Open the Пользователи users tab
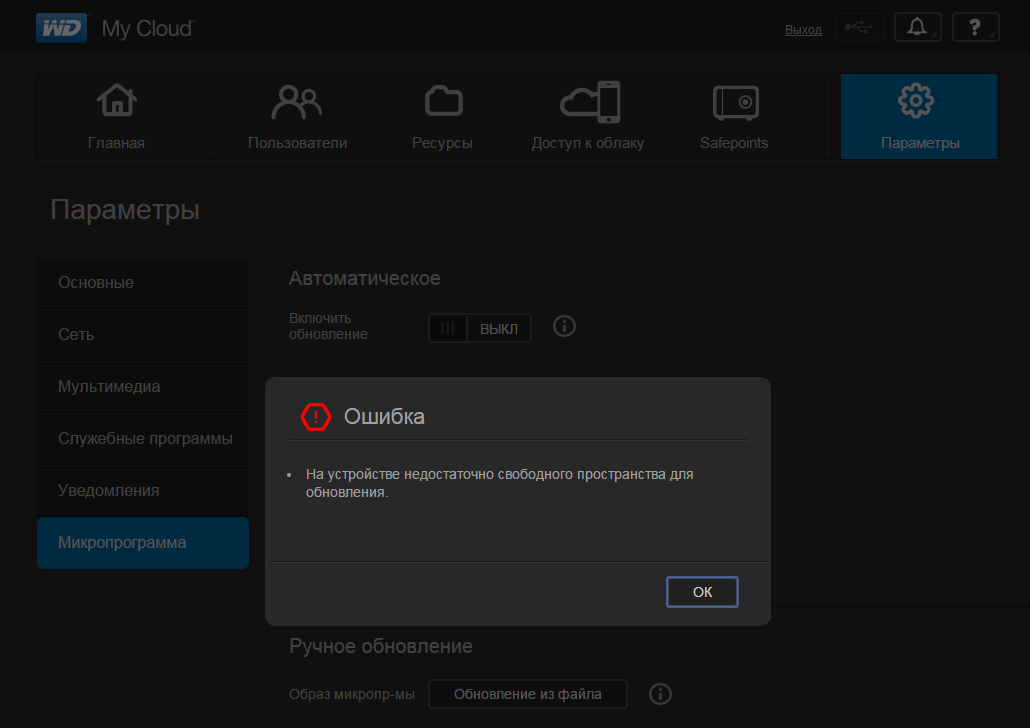This screenshot has width=1030, height=728. (298, 116)
